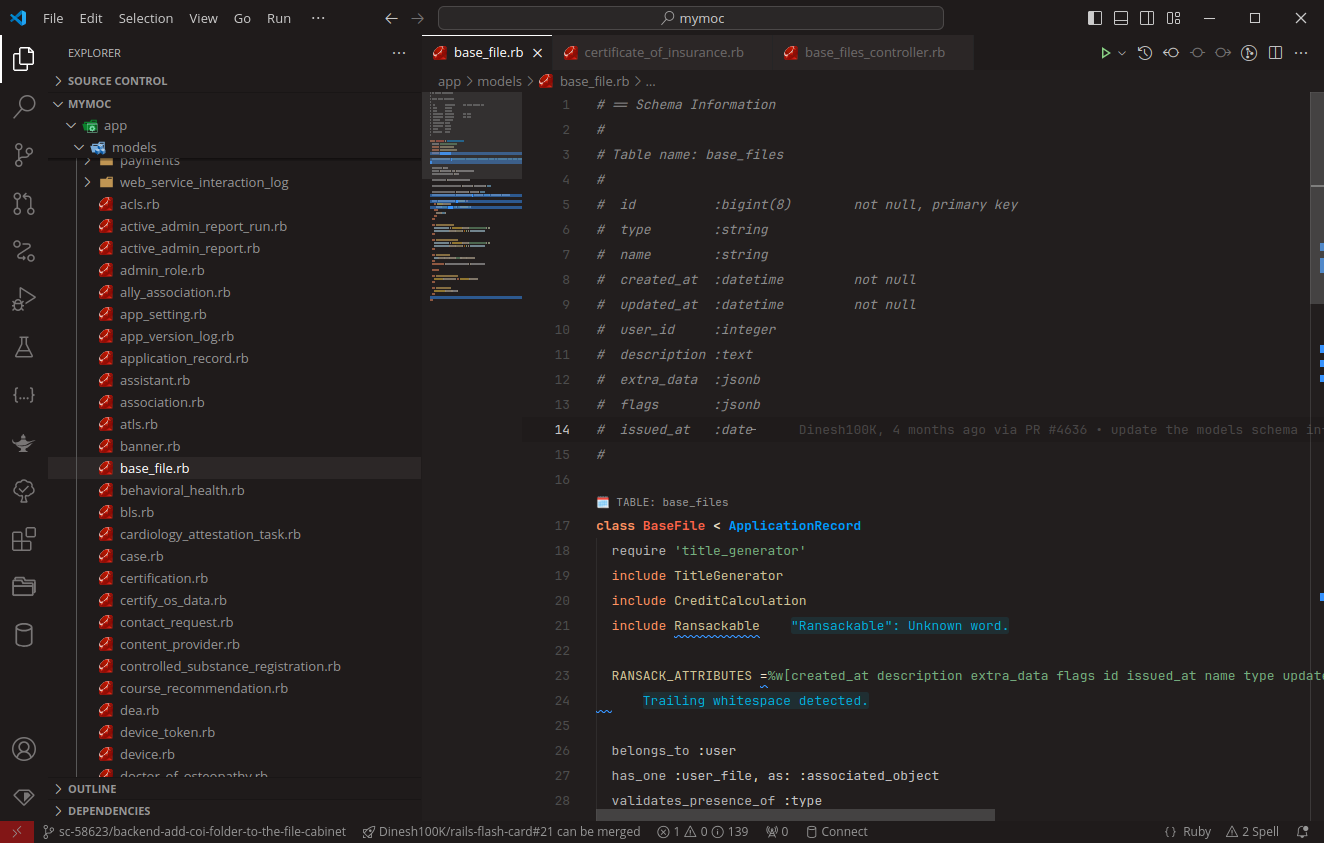Open the Extensions view icon
1324x843 pixels.
pos(24,539)
